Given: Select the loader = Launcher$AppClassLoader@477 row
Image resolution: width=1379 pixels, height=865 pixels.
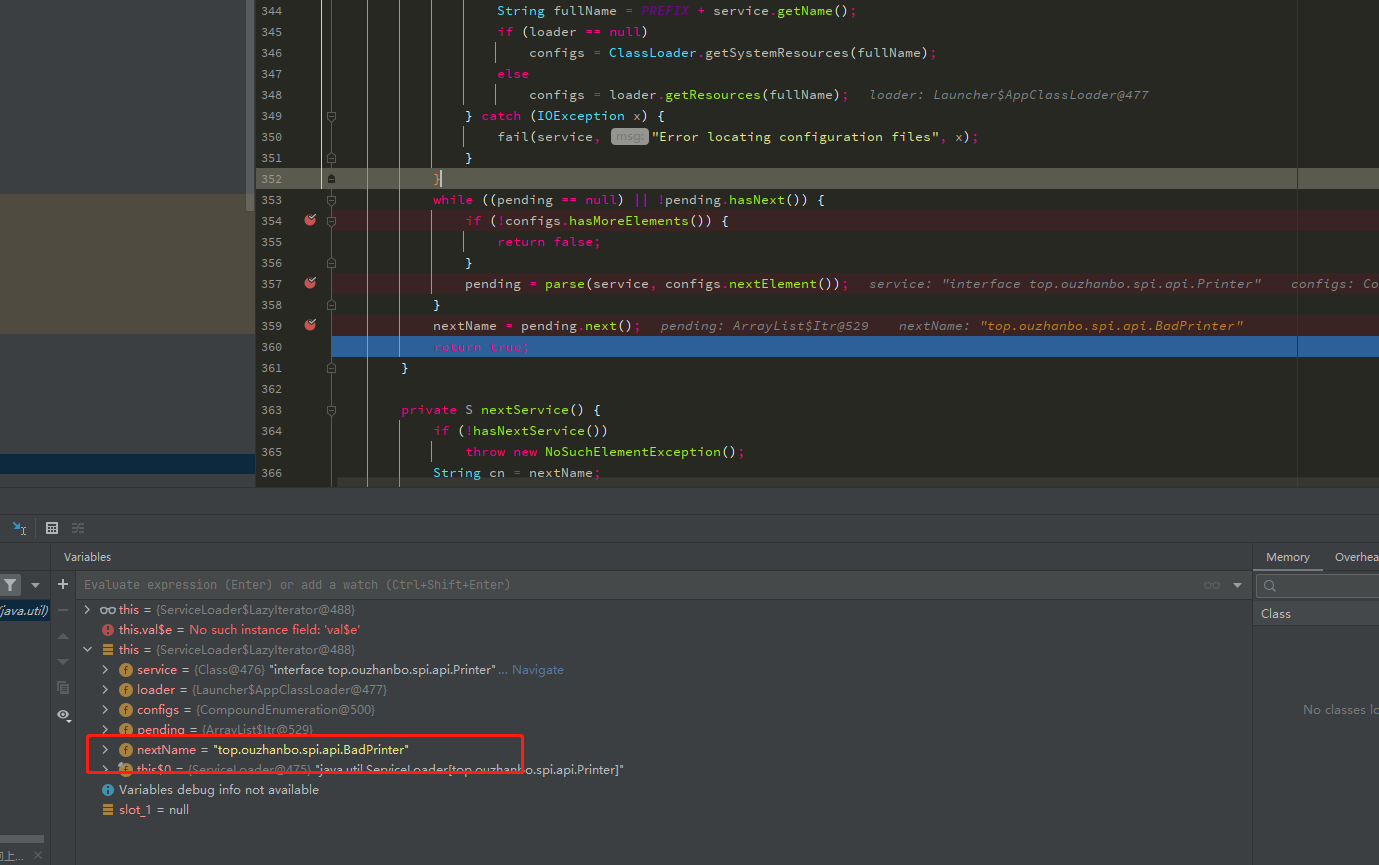Looking at the screenshot, I should [x=664, y=689].
